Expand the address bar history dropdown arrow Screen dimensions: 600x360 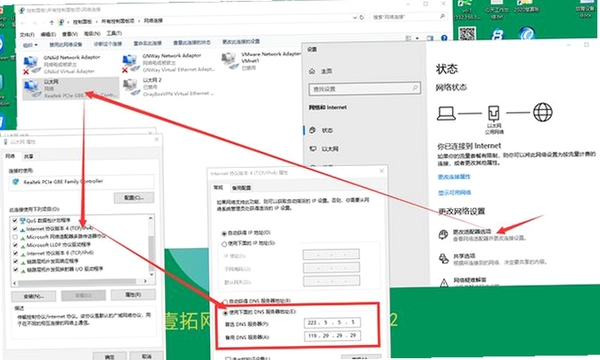point(355,17)
